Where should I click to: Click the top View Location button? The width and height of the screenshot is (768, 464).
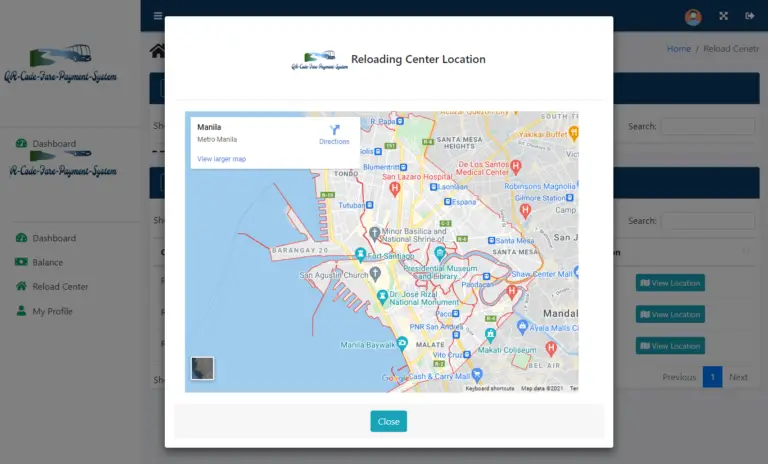[x=670, y=283]
